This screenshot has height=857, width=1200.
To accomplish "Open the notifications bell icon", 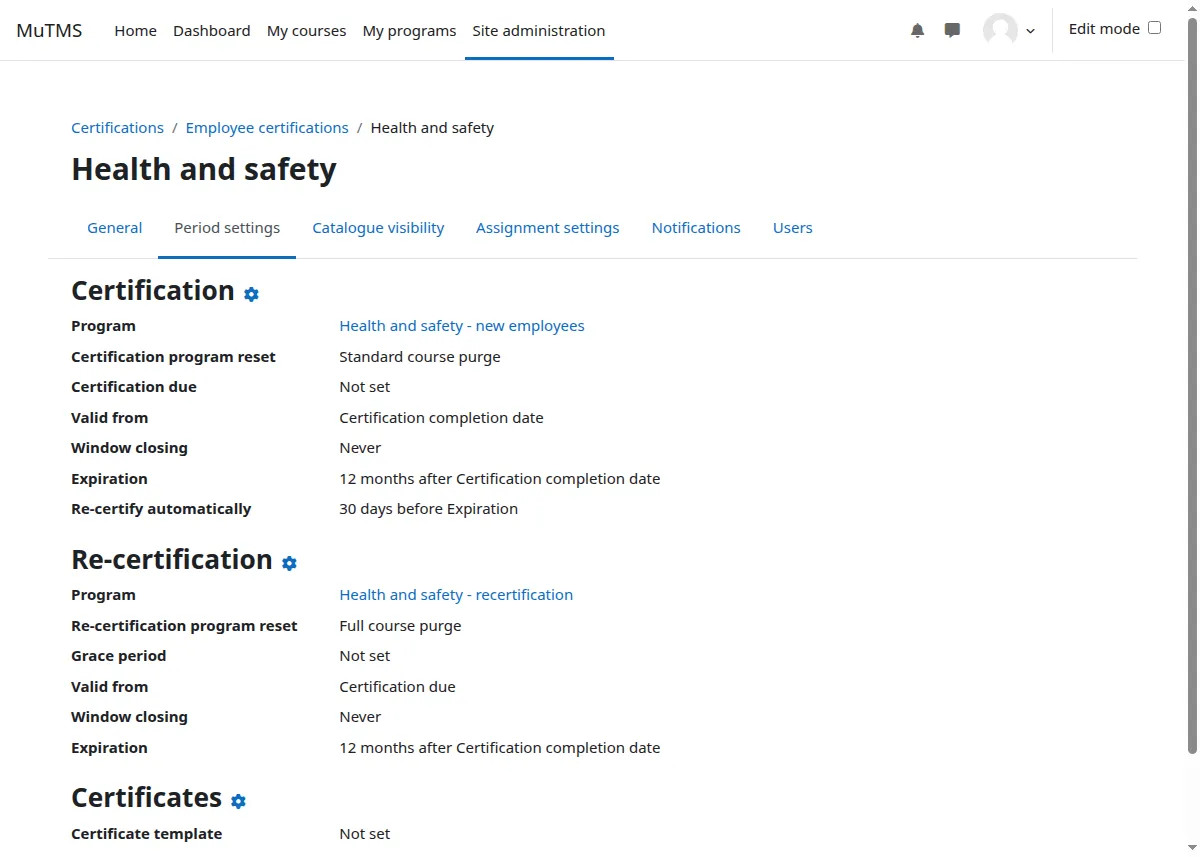I will pyautogui.click(x=917, y=31).
